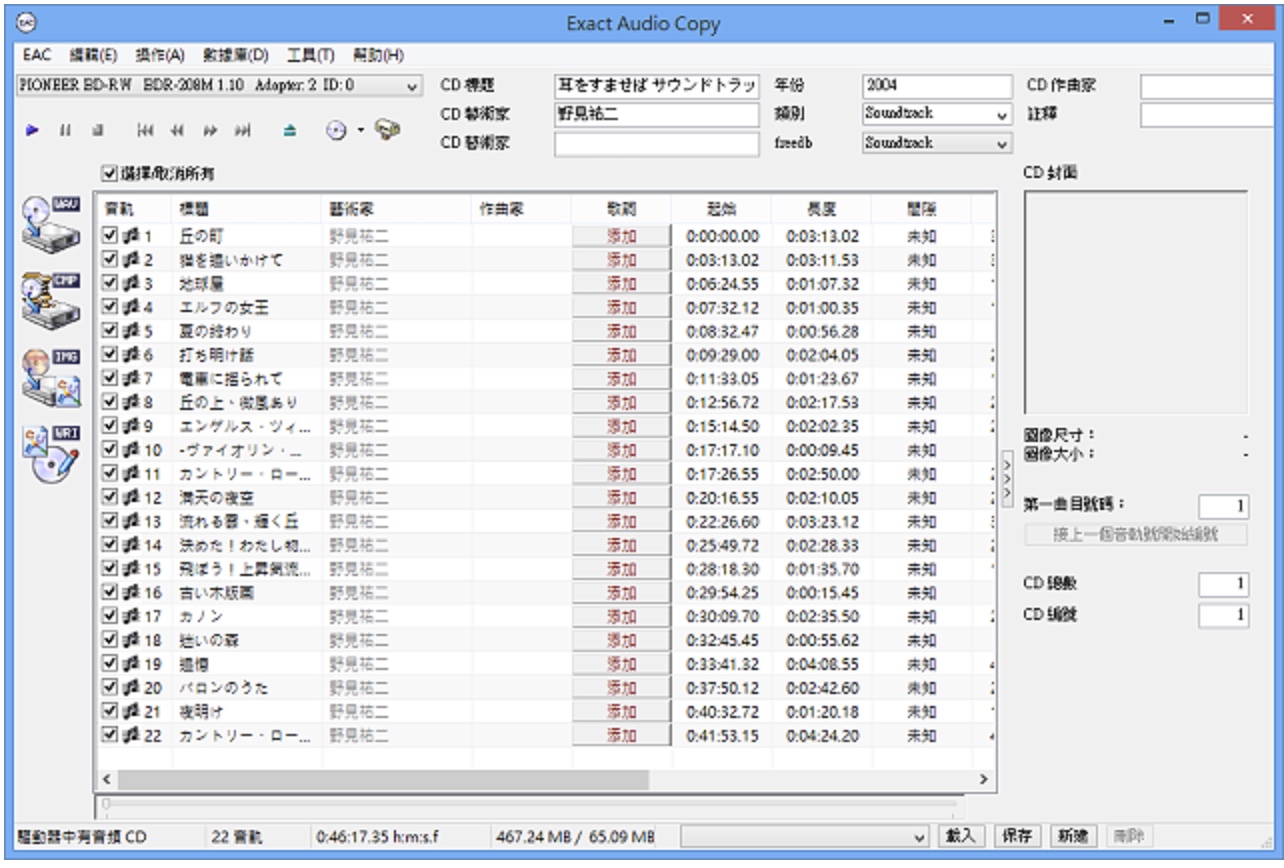Image resolution: width=1284 pixels, height=868 pixels.
Task: Click the music note icon for track 9
Action: click(x=131, y=426)
